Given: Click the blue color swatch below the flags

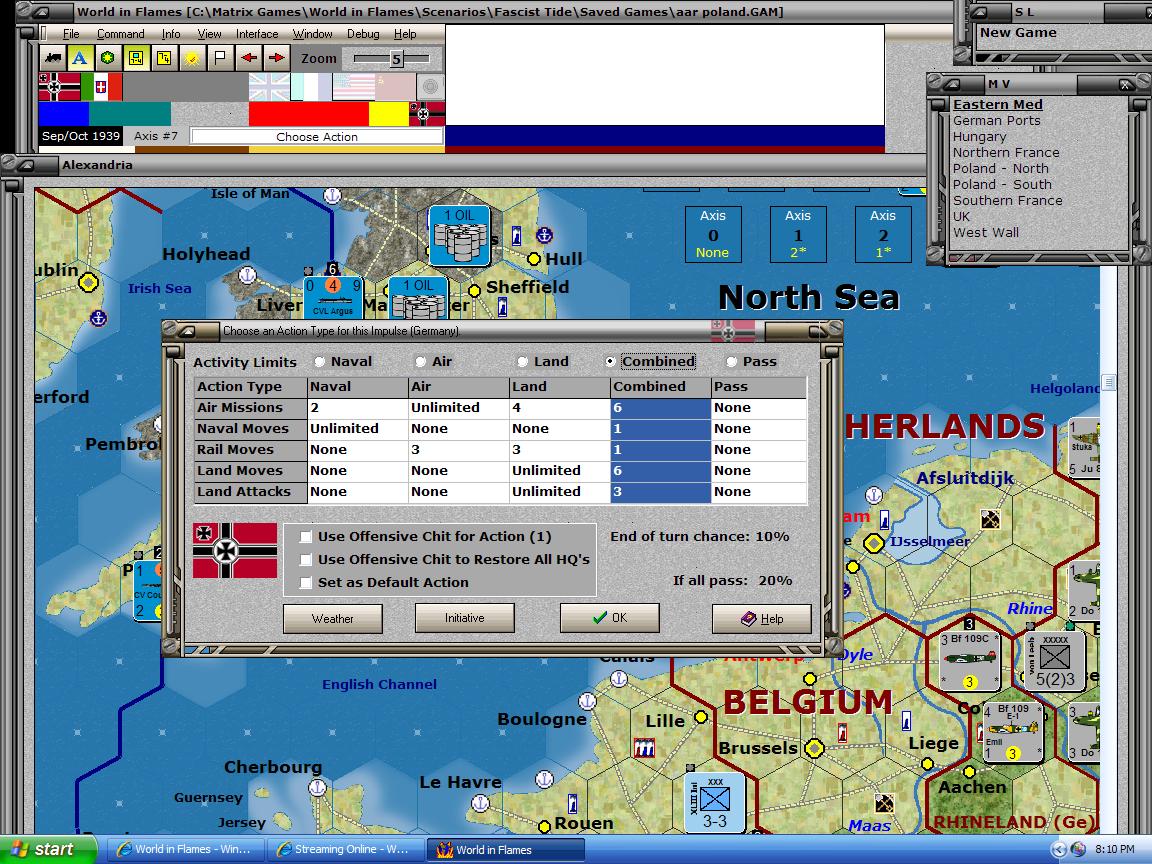Looking at the screenshot, I should click(x=64, y=114).
